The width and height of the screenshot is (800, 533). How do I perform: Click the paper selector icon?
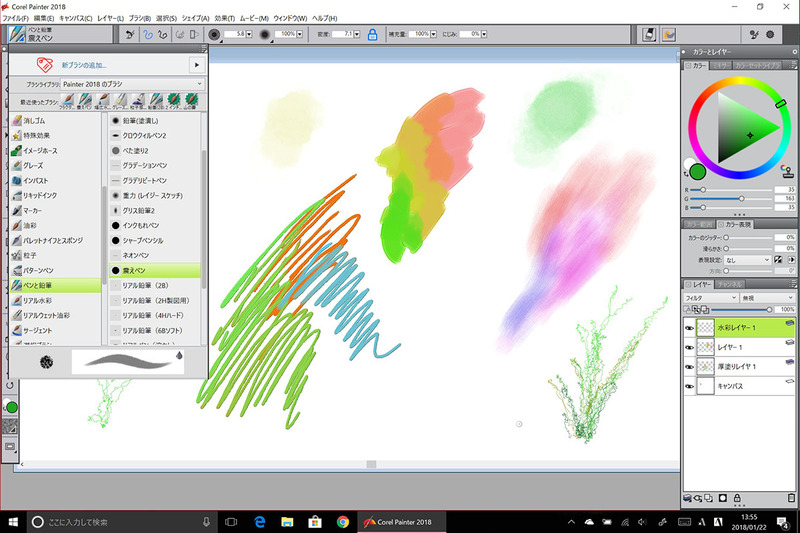[x=649, y=34]
